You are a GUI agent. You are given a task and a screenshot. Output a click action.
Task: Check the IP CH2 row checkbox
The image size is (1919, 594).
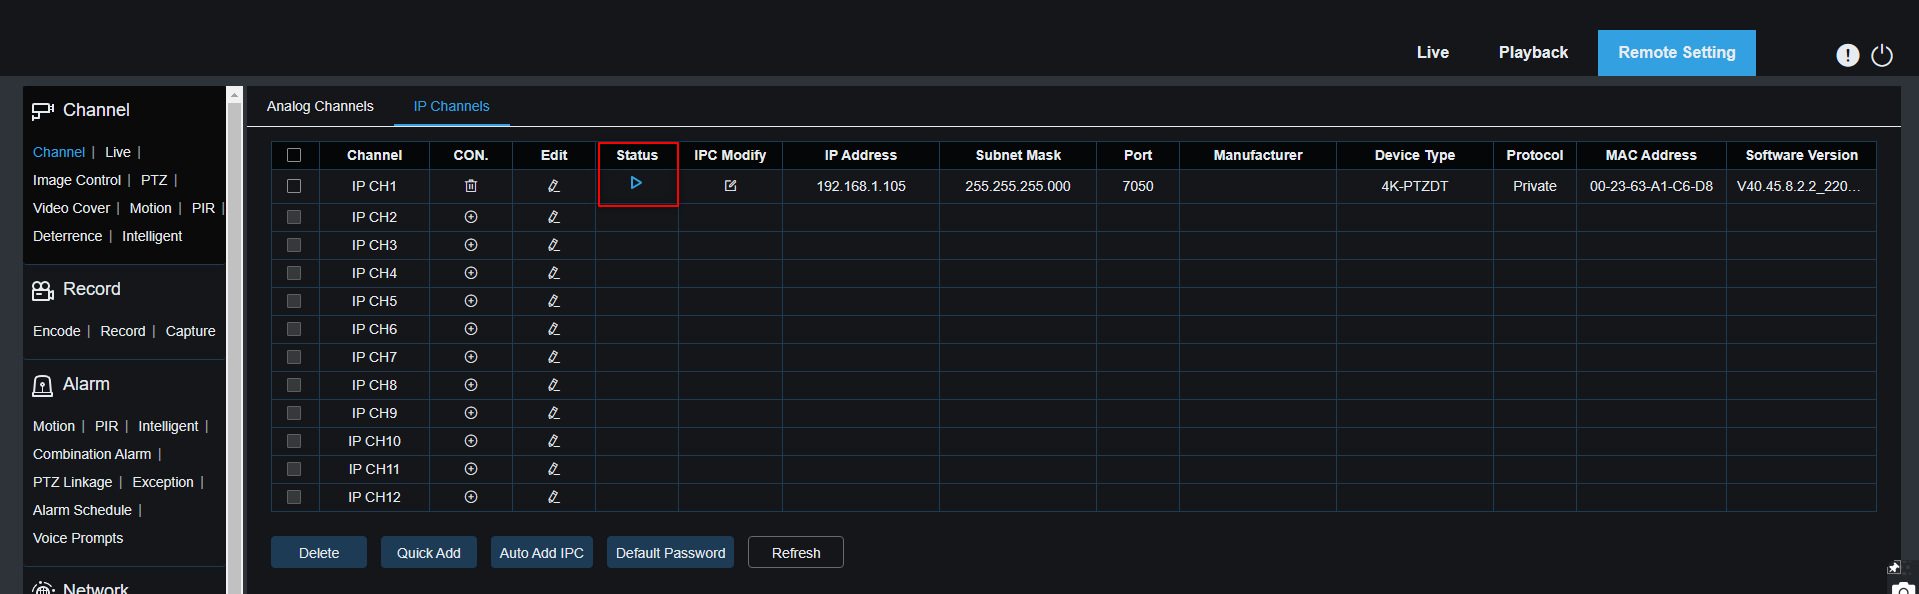coord(294,217)
